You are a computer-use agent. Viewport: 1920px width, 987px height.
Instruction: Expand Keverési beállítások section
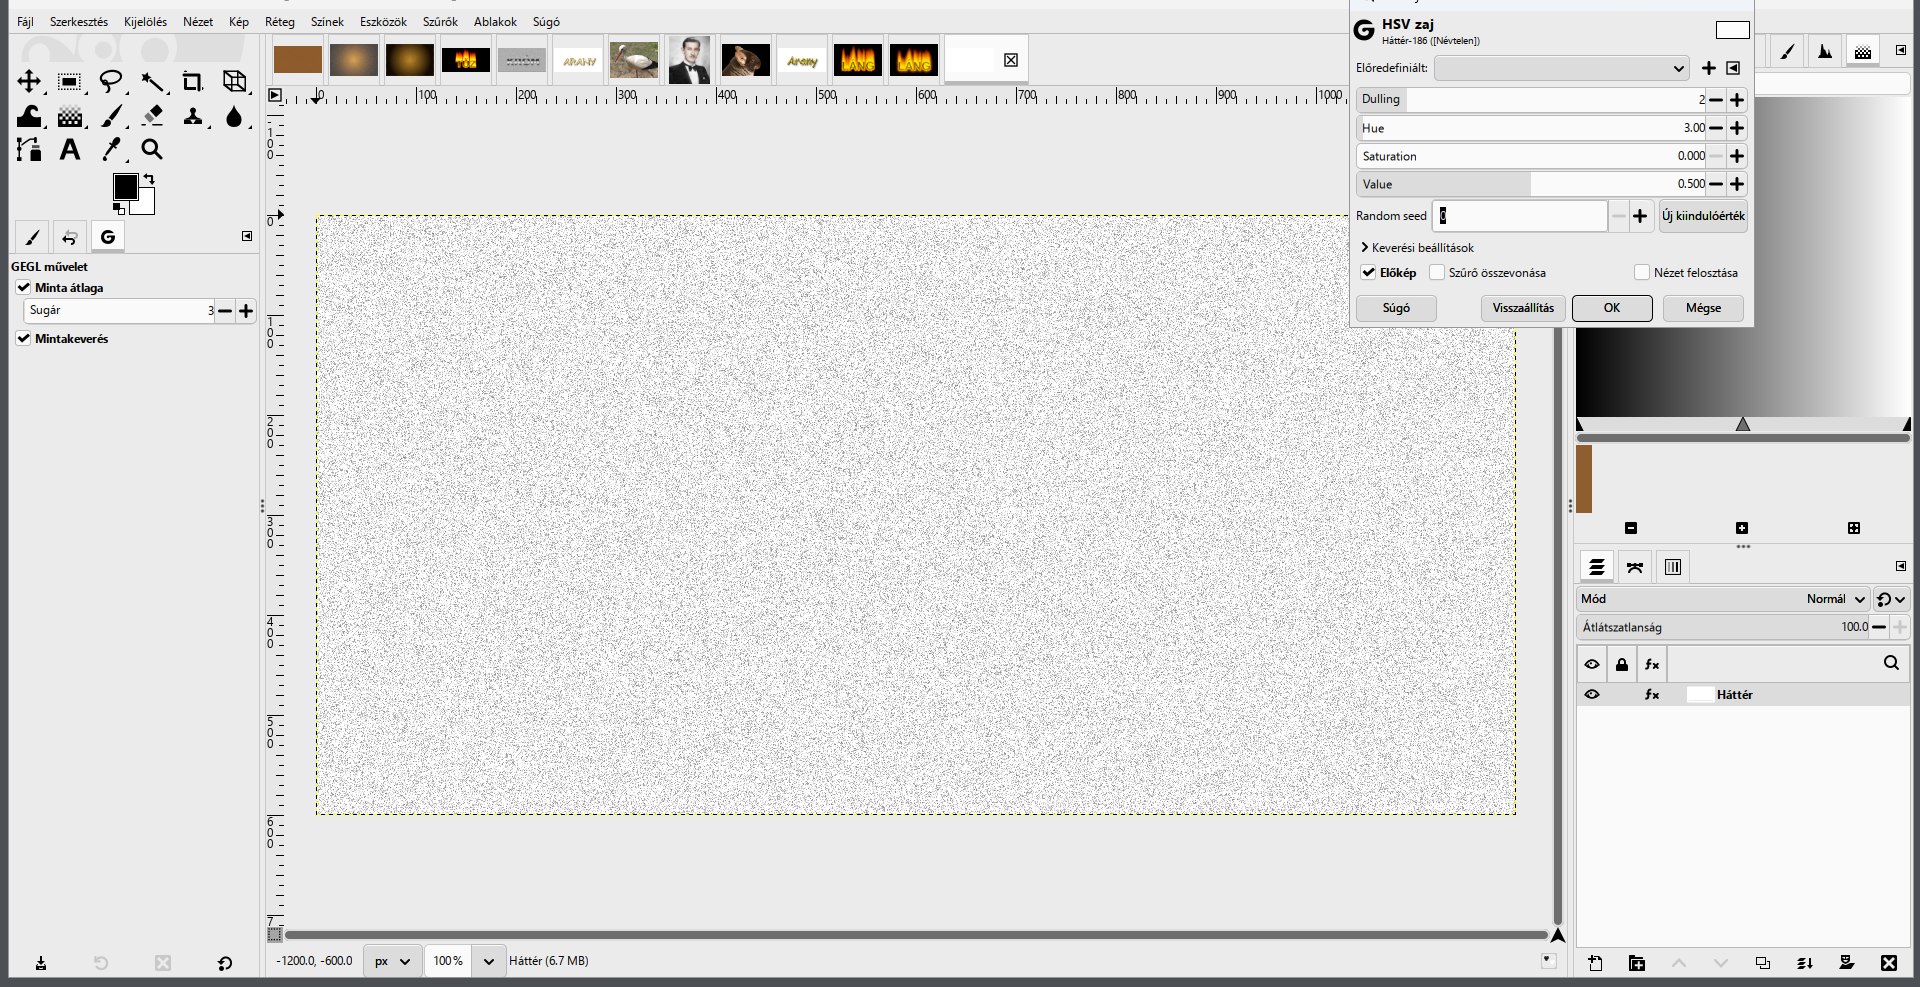[x=1417, y=247]
